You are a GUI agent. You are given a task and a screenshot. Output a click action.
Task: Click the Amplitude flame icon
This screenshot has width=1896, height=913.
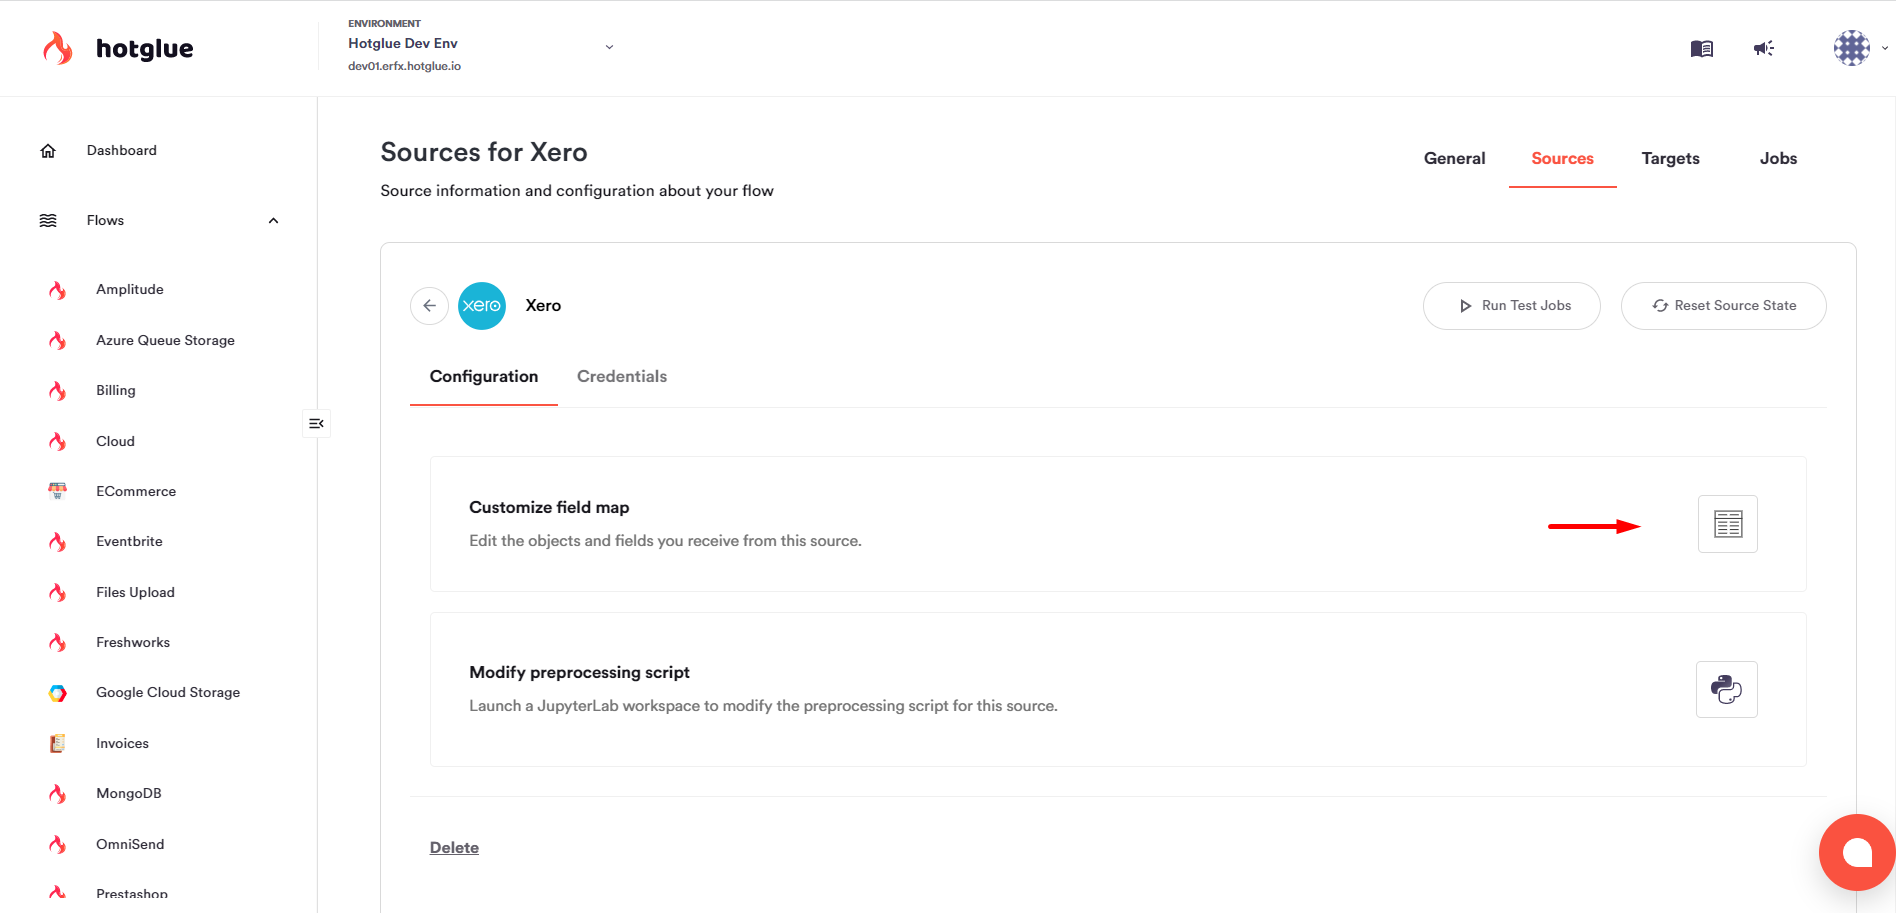point(58,289)
